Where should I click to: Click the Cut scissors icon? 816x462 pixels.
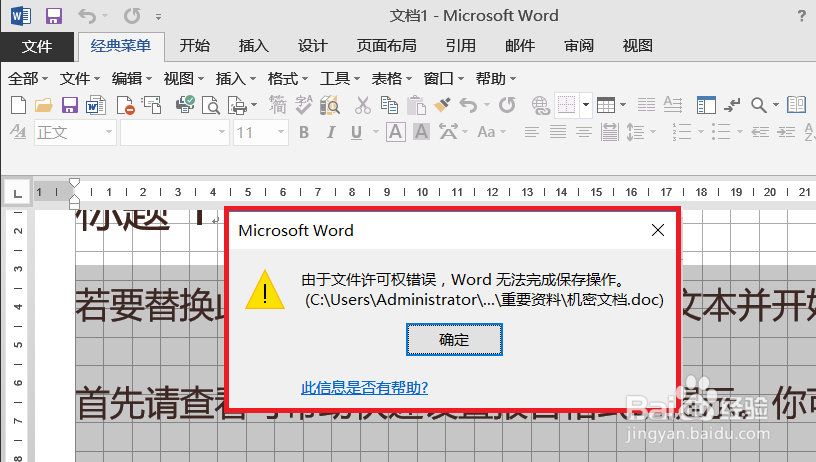pyautogui.click(x=363, y=105)
